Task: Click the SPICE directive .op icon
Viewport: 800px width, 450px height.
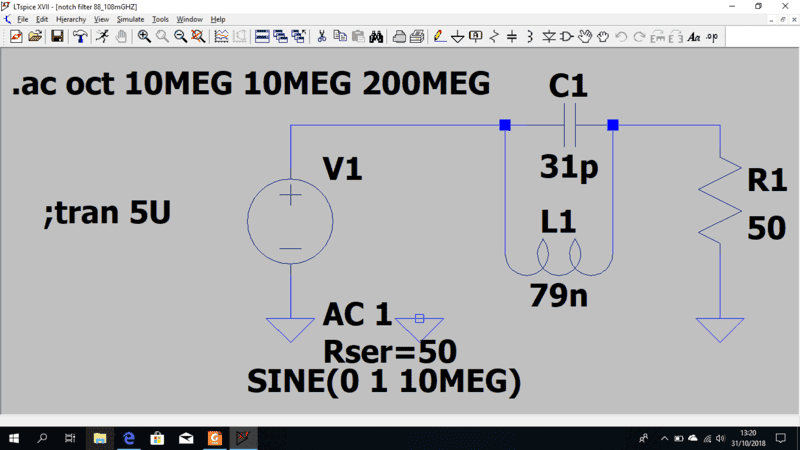Action: tap(711, 37)
